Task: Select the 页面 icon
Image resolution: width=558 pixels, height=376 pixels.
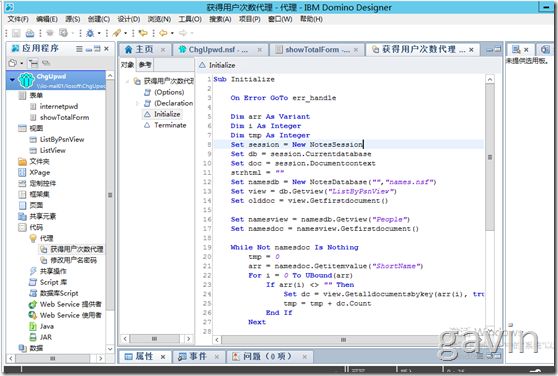Action: pos(22,205)
